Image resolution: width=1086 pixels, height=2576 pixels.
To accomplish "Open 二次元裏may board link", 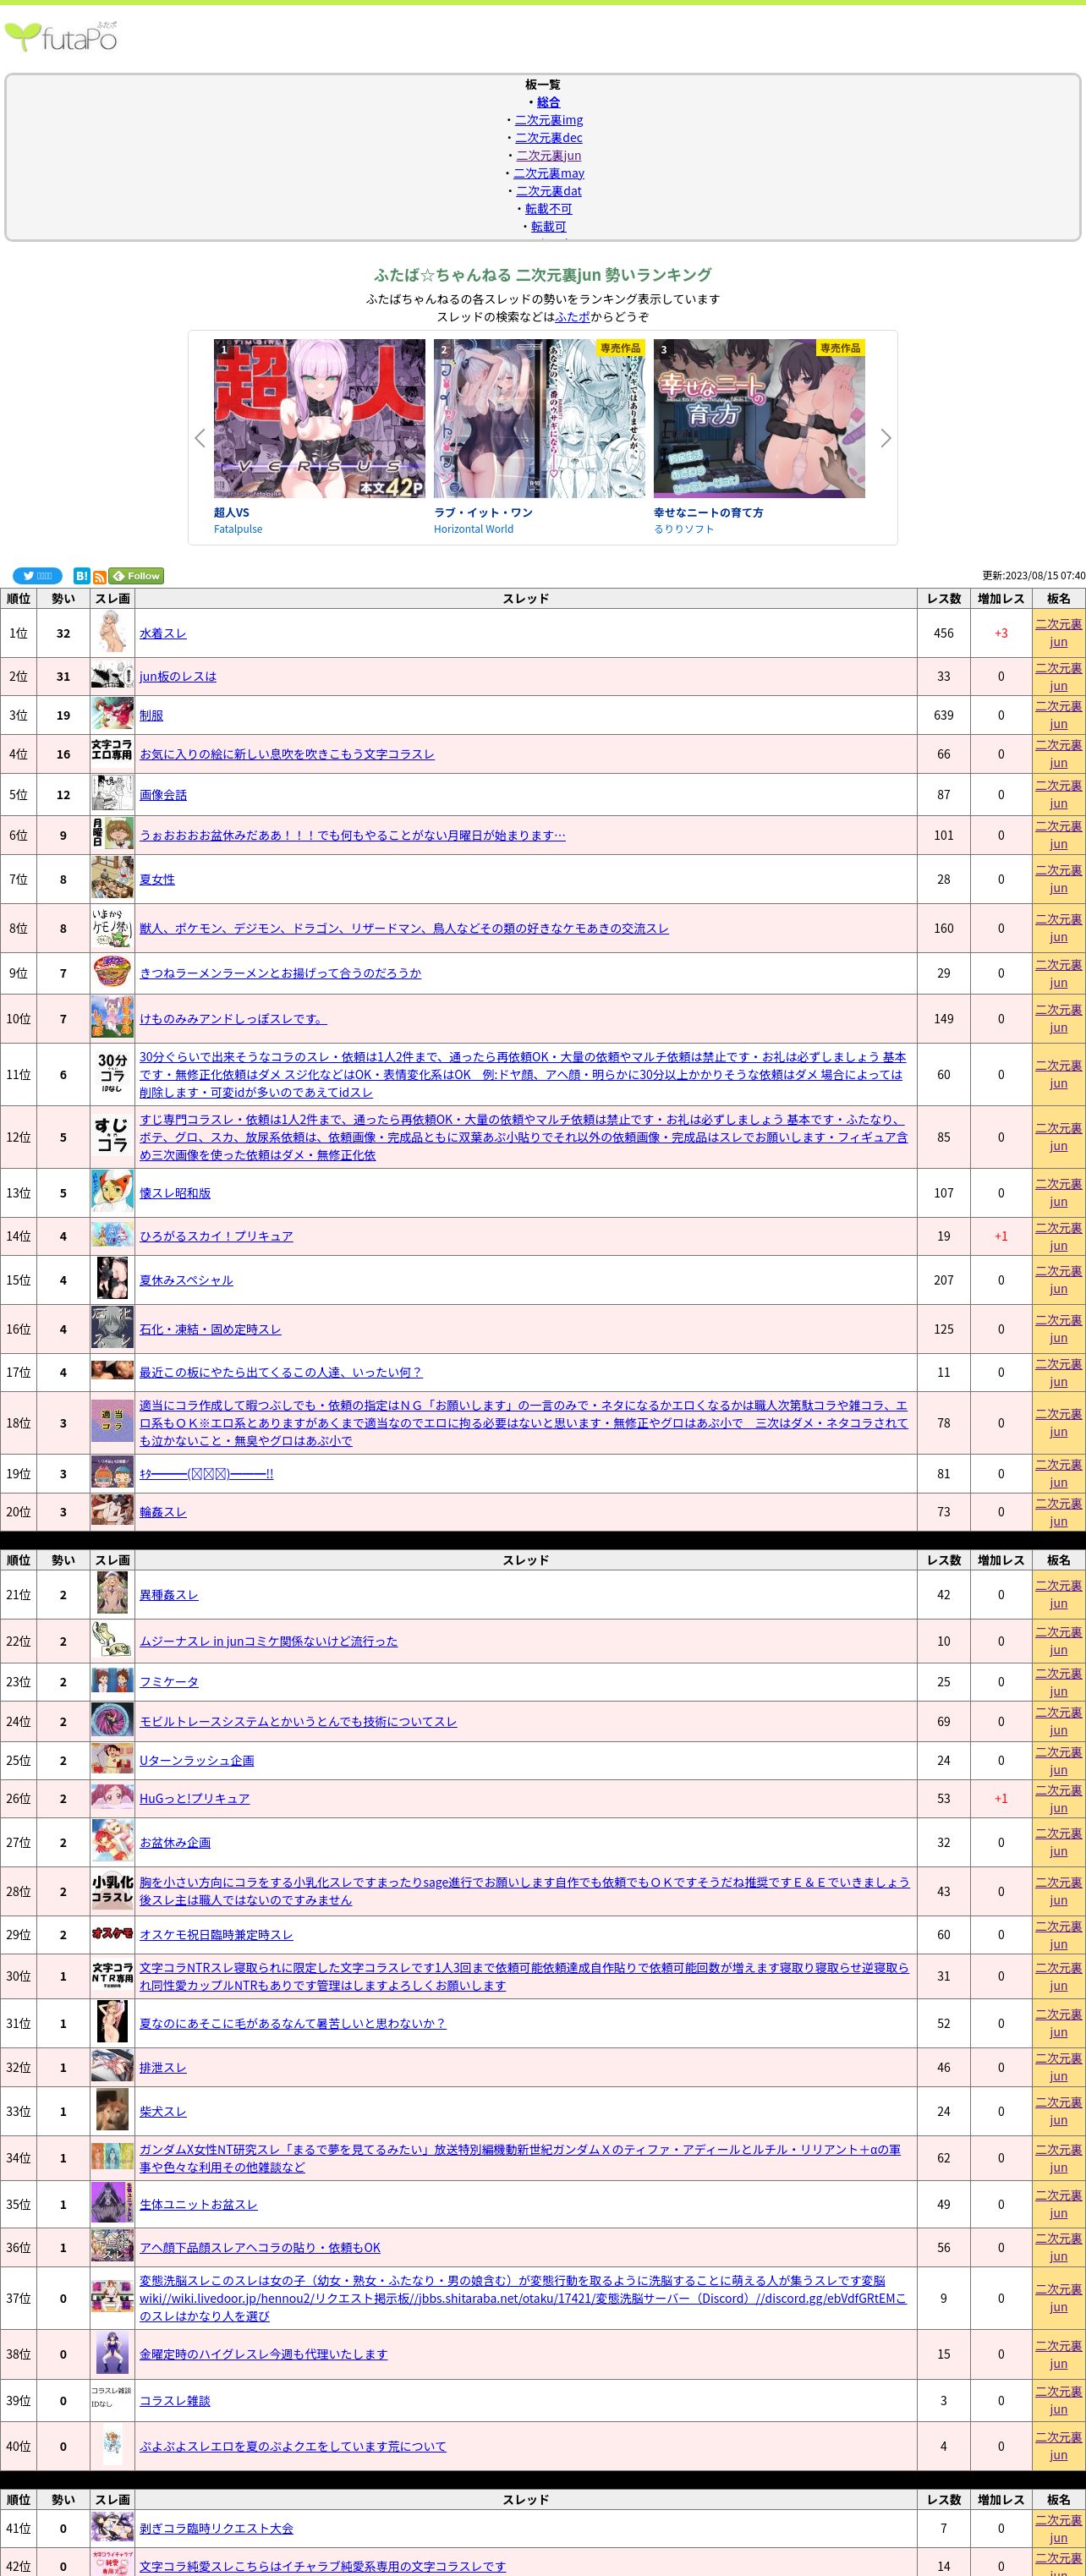I will (548, 174).
